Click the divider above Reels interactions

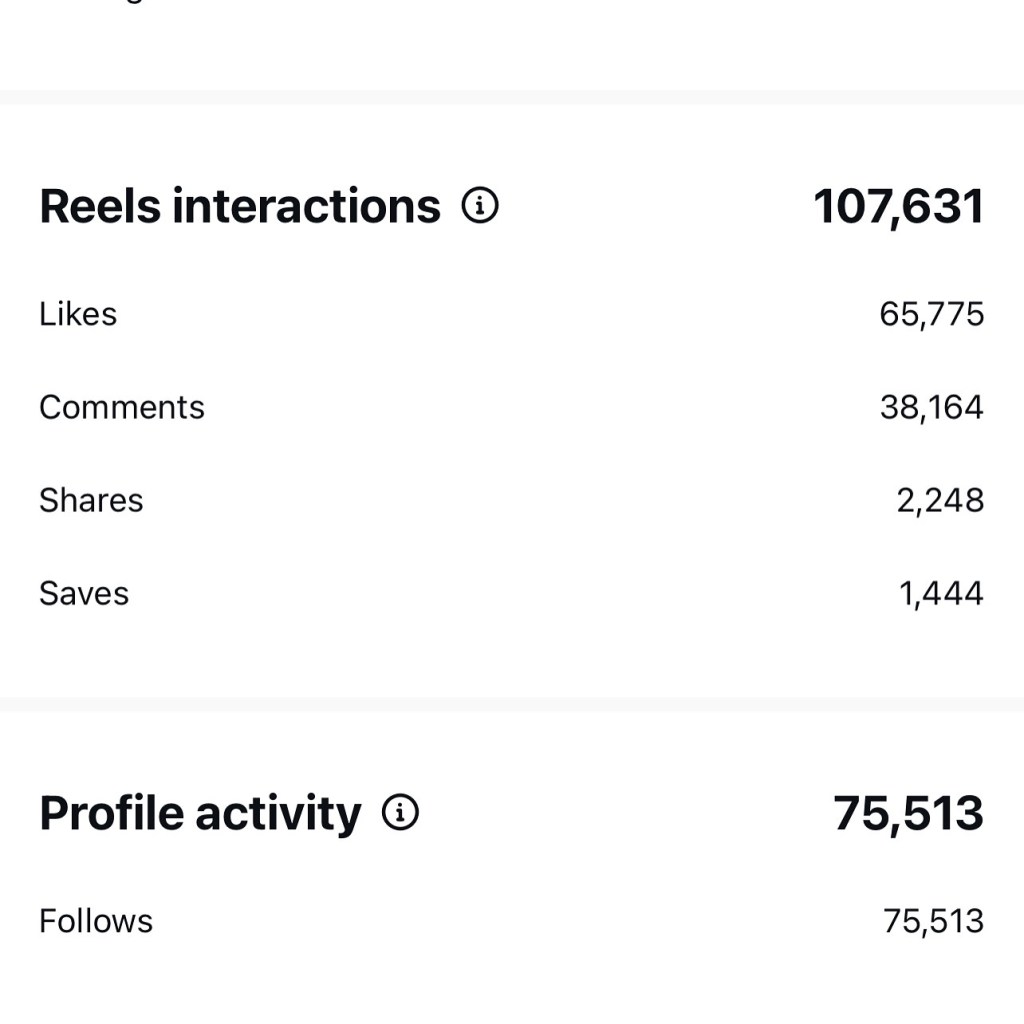(512, 97)
